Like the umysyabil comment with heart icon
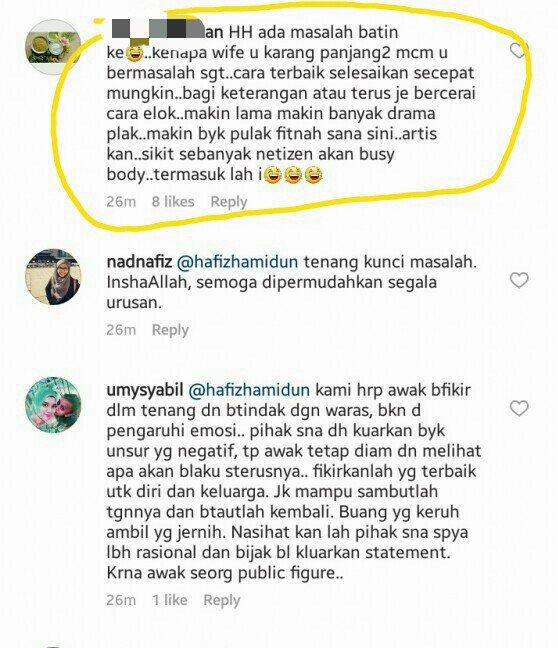Image resolution: width=558 pixels, height=648 pixels. (x=519, y=408)
